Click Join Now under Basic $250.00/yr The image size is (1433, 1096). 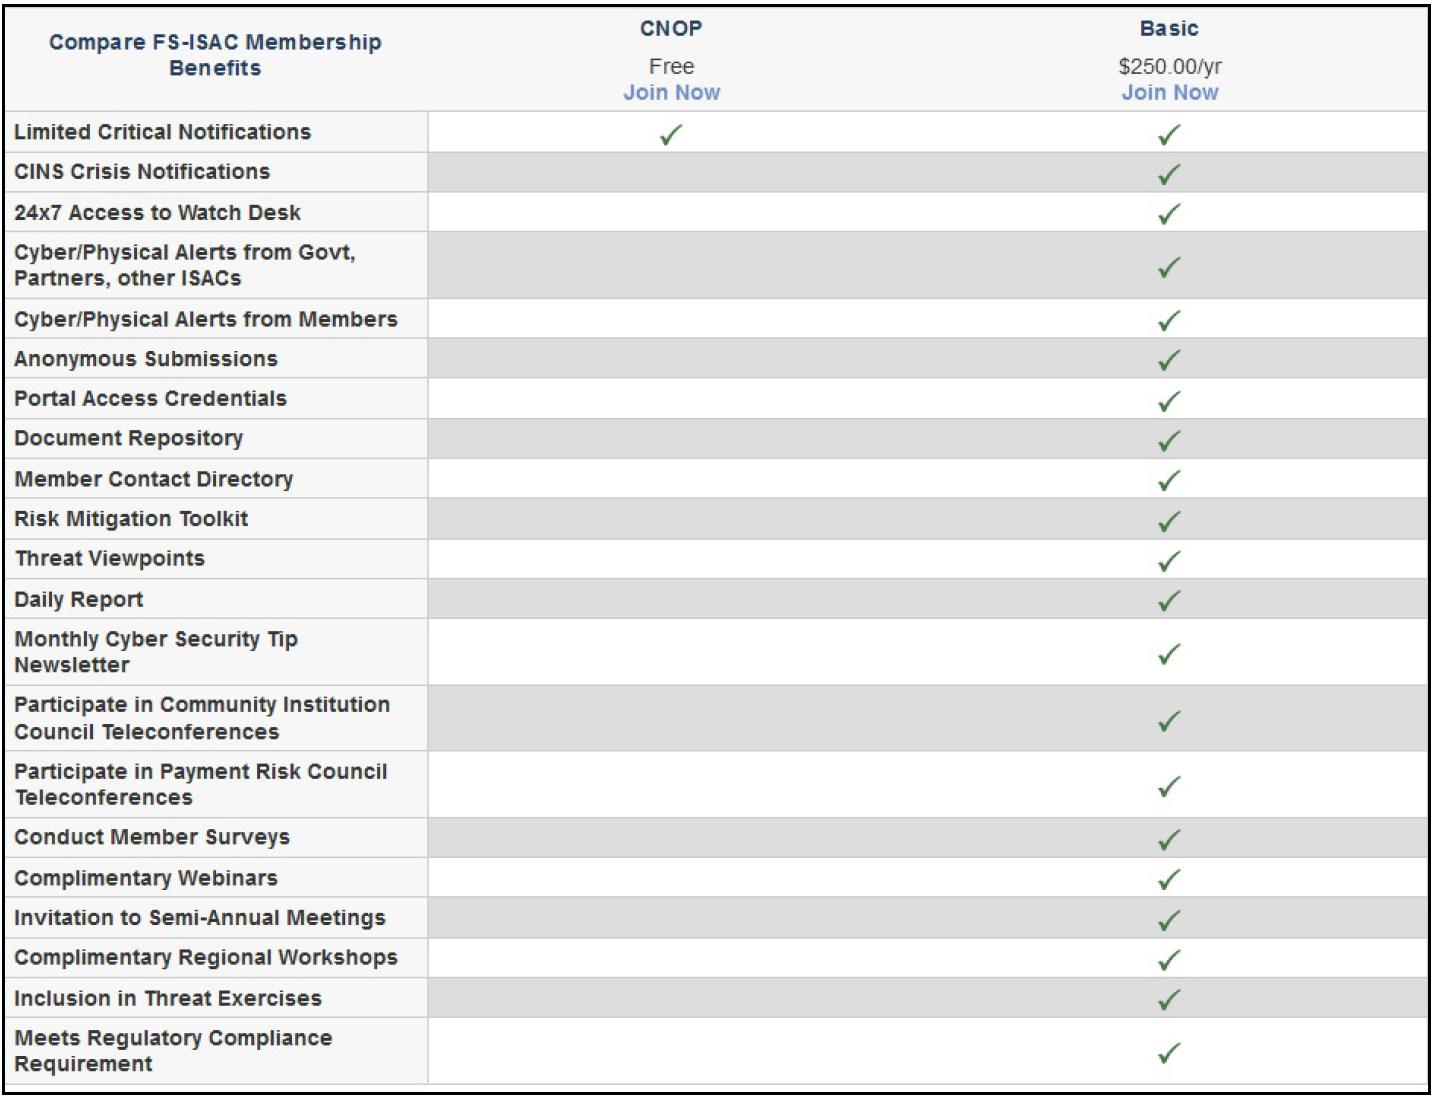pos(1169,93)
